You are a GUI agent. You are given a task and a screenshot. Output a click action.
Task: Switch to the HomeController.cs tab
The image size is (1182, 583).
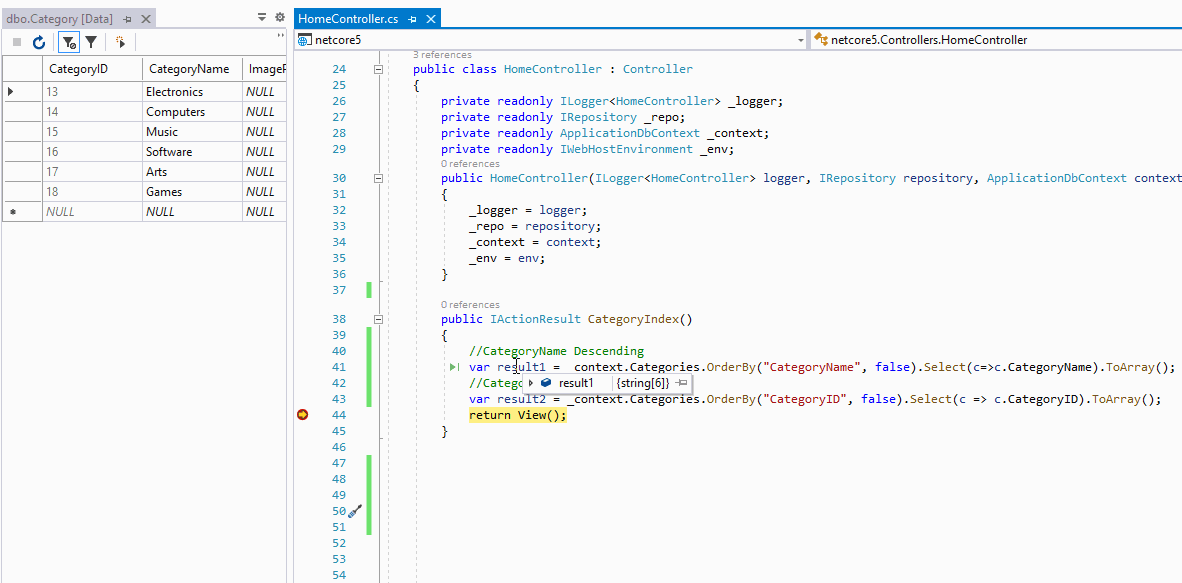348,19
